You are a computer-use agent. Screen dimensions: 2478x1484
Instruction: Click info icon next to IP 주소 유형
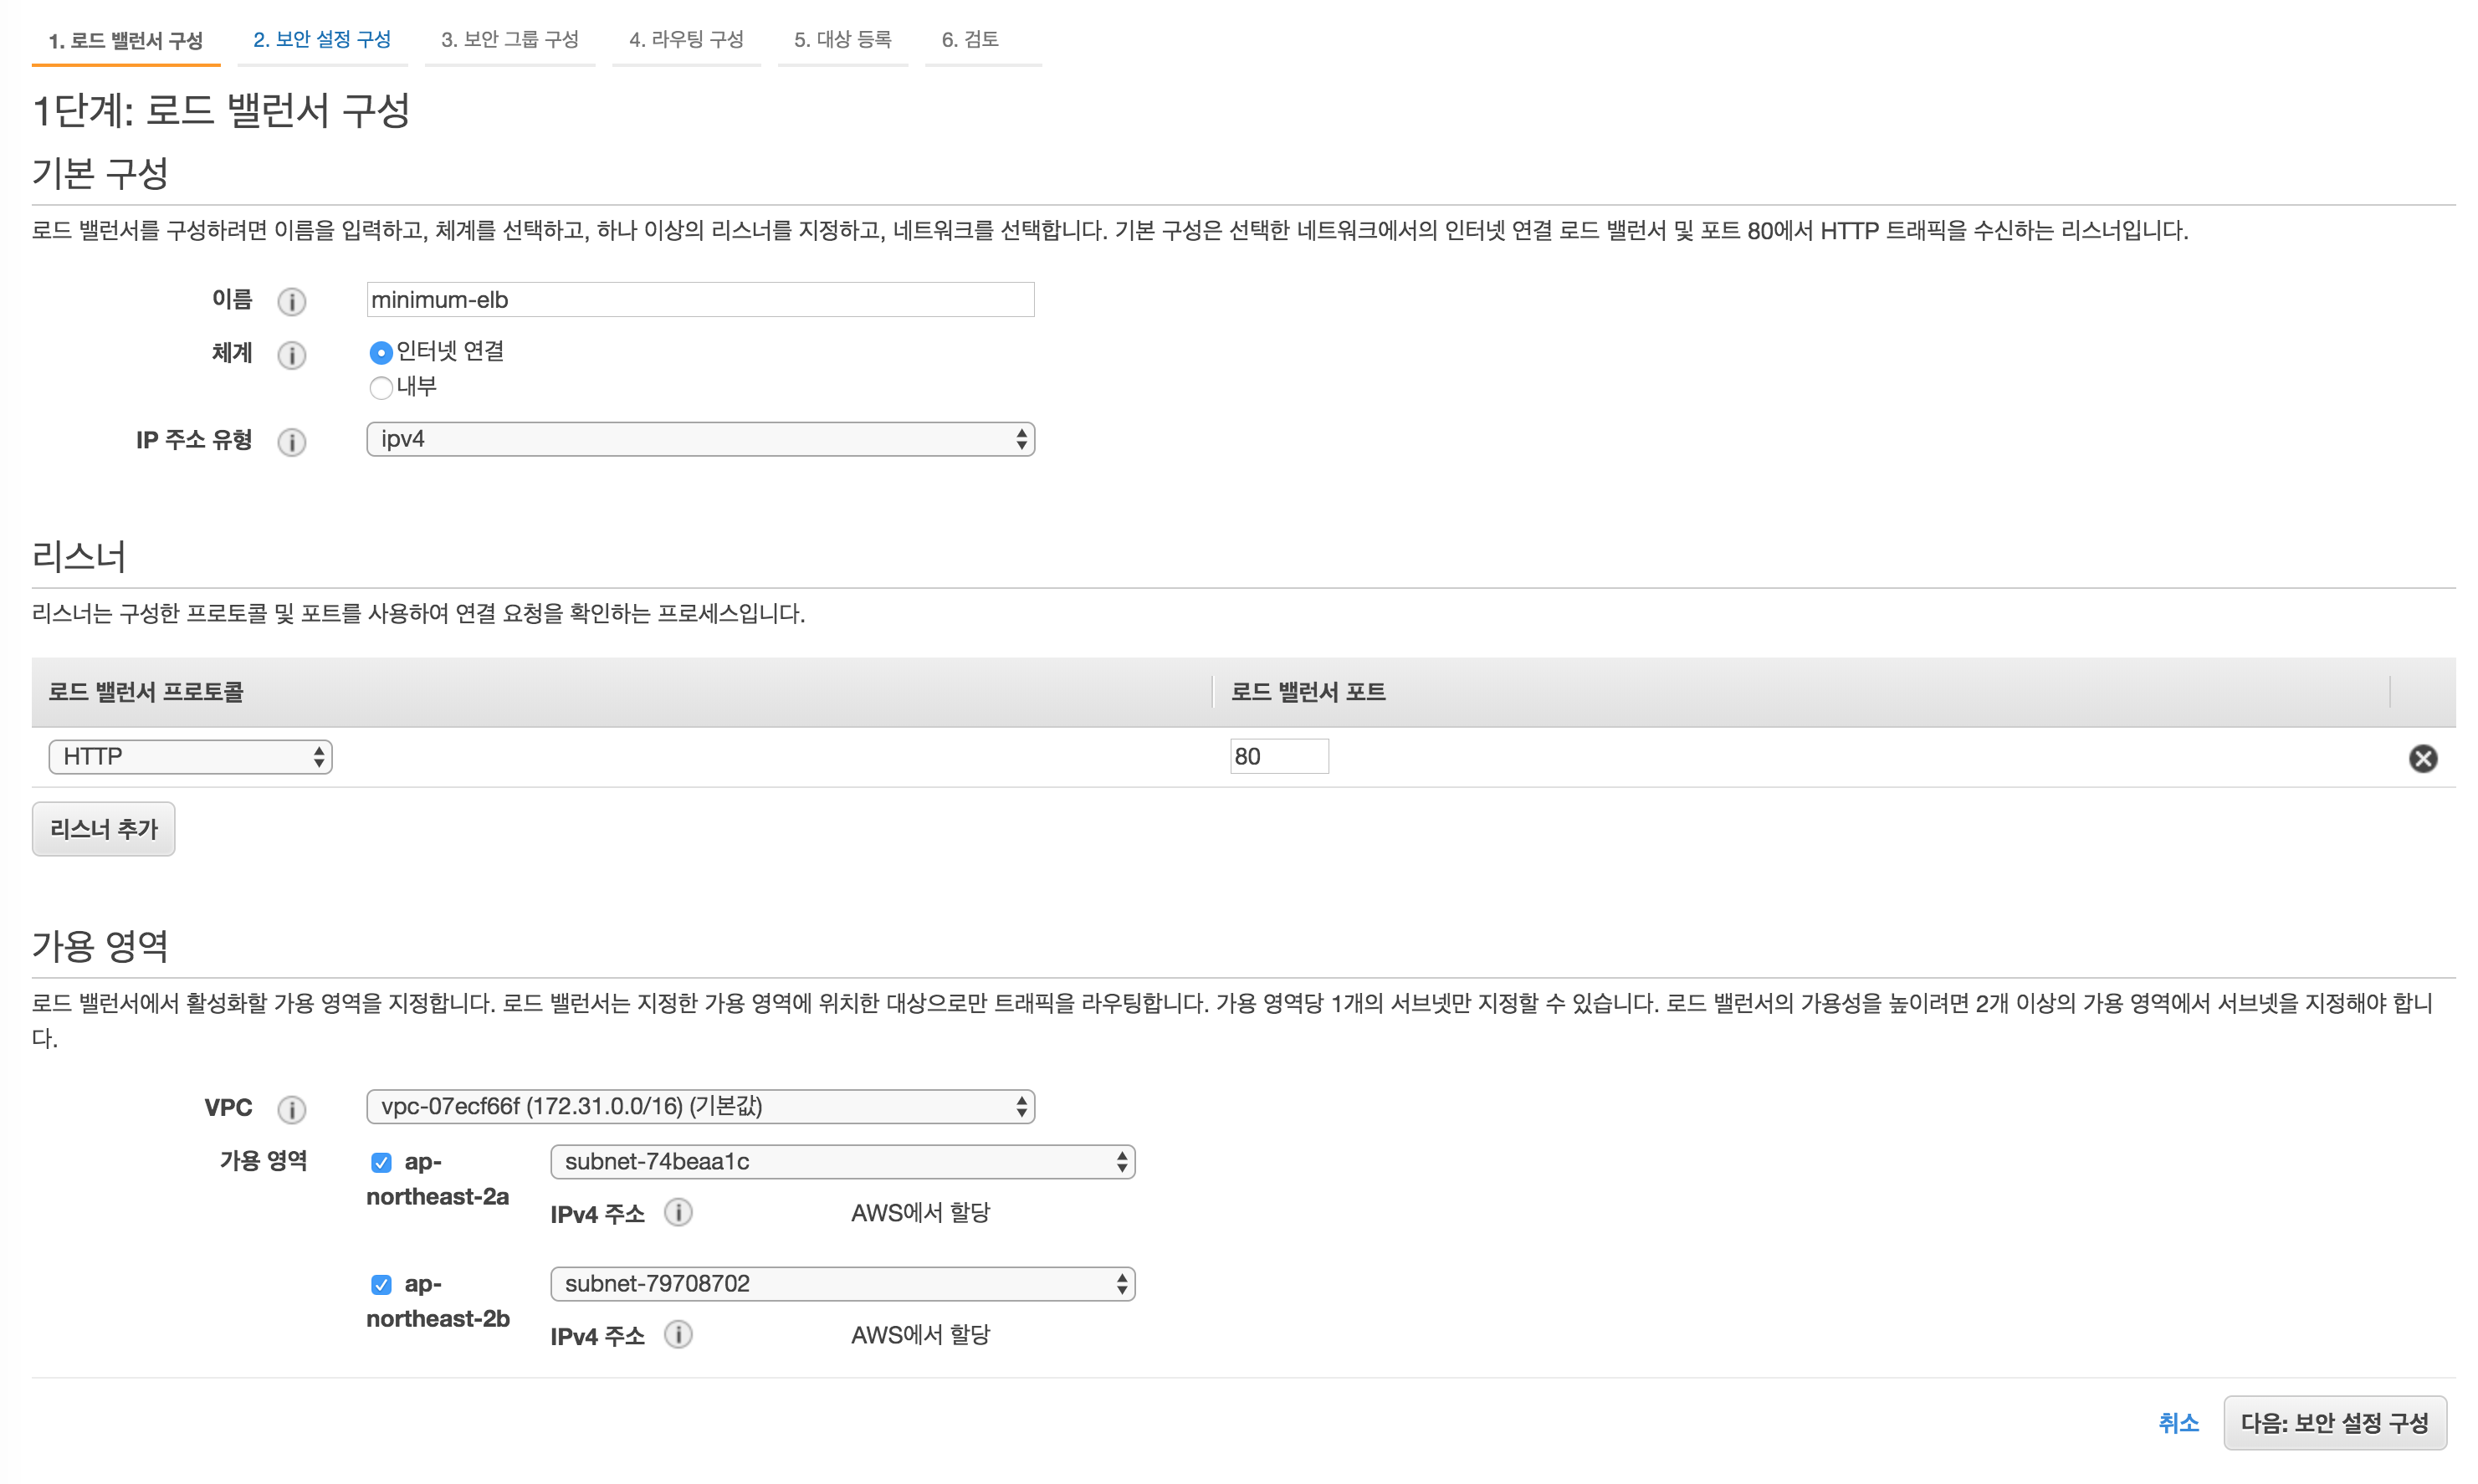point(291,441)
